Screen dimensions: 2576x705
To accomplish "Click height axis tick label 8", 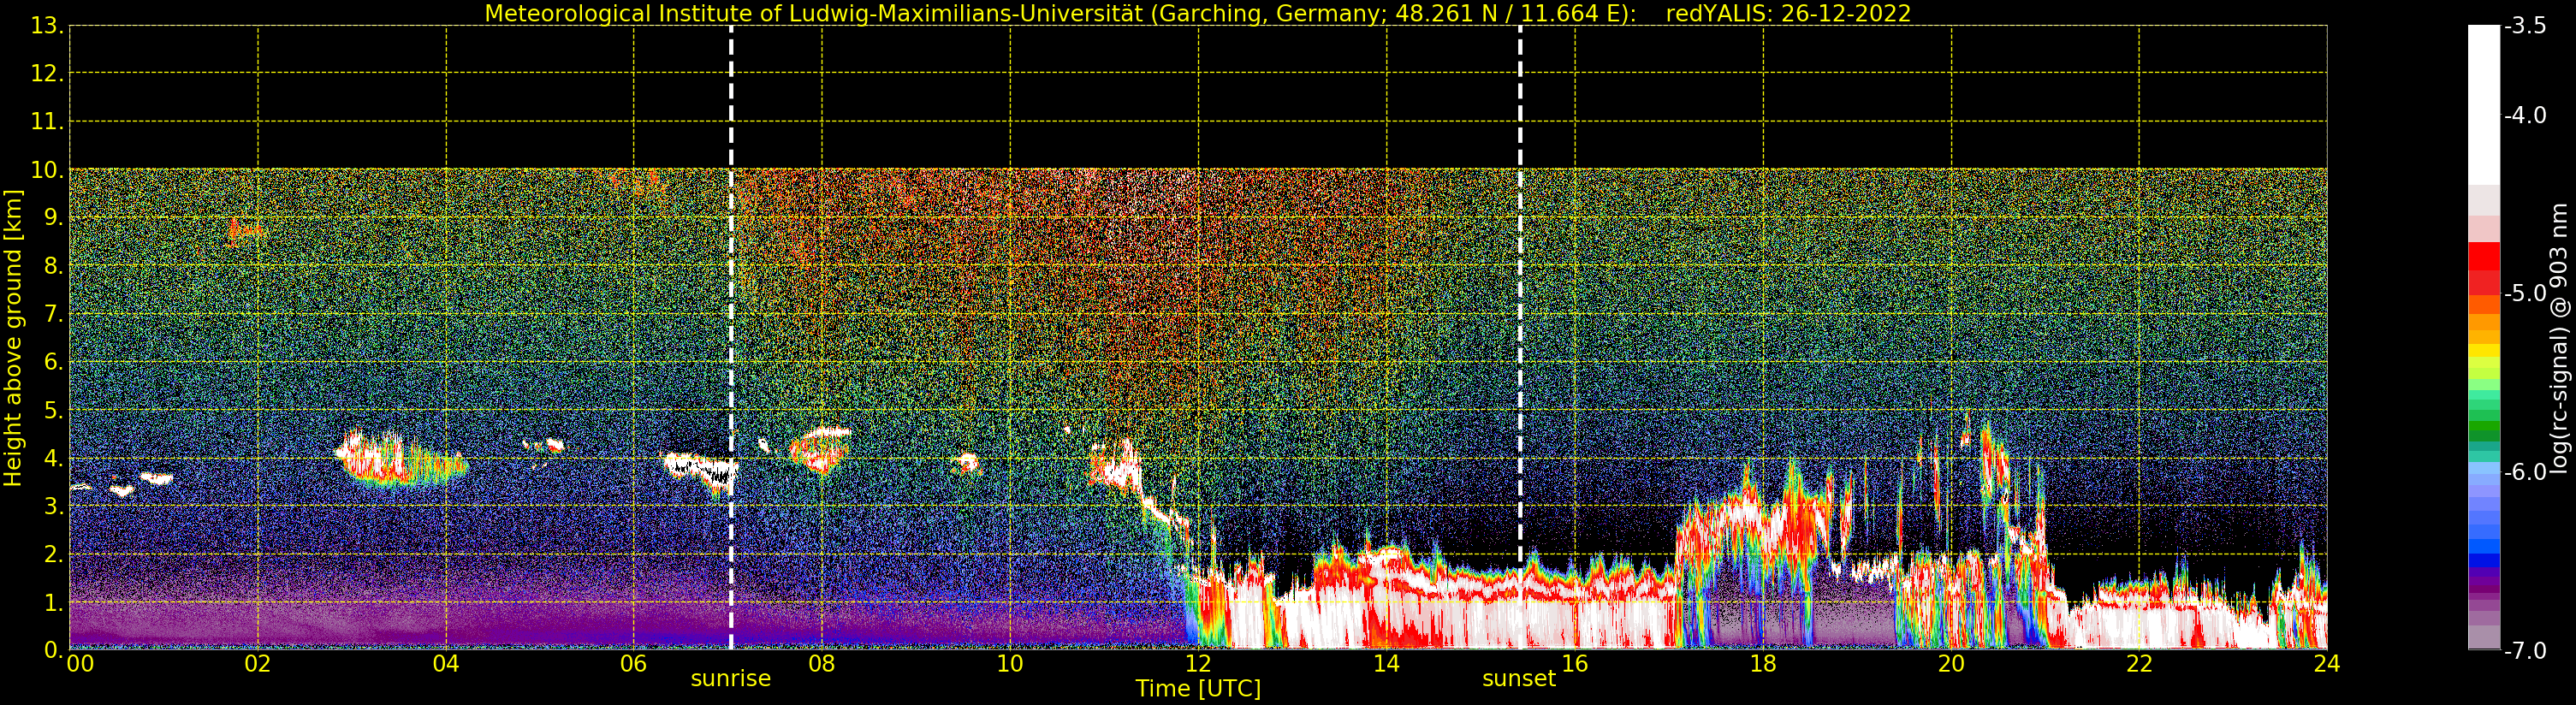I will pos(52,266).
